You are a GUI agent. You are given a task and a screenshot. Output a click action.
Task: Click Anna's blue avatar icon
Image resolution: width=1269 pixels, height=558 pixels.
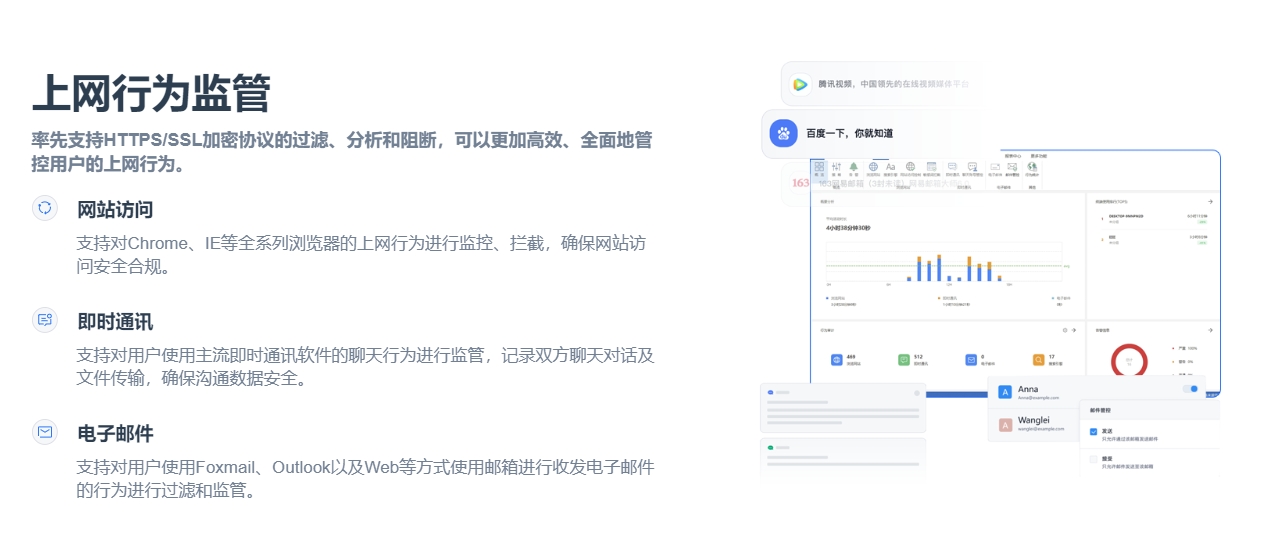click(1005, 392)
